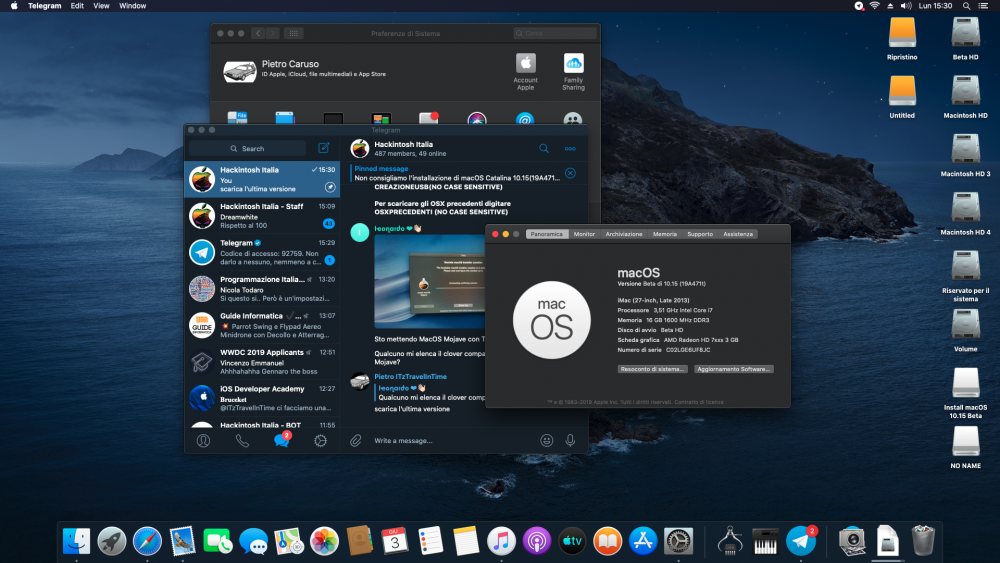Viewport: 1000px width, 563px height.
Task: Open the WWDC 2019 Applicants chat
Action: click(262, 361)
